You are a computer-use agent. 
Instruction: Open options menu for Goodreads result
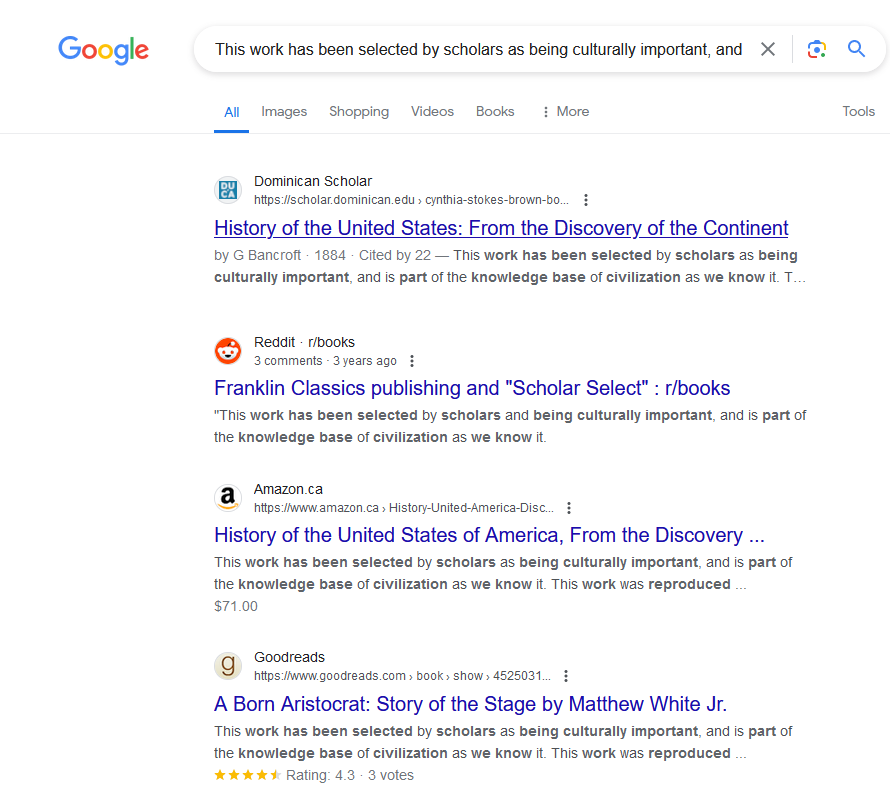tap(566, 676)
